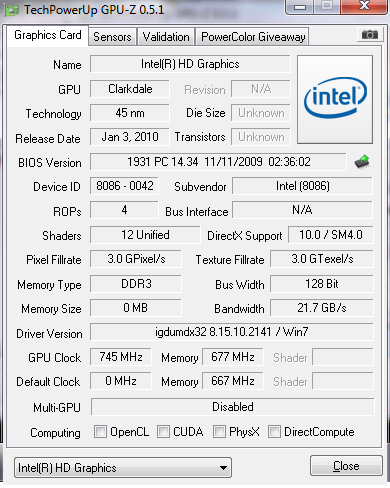The height and width of the screenshot is (488, 390).
Task: Click the Driver Version igdumdx32 field
Action: click(x=232, y=332)
